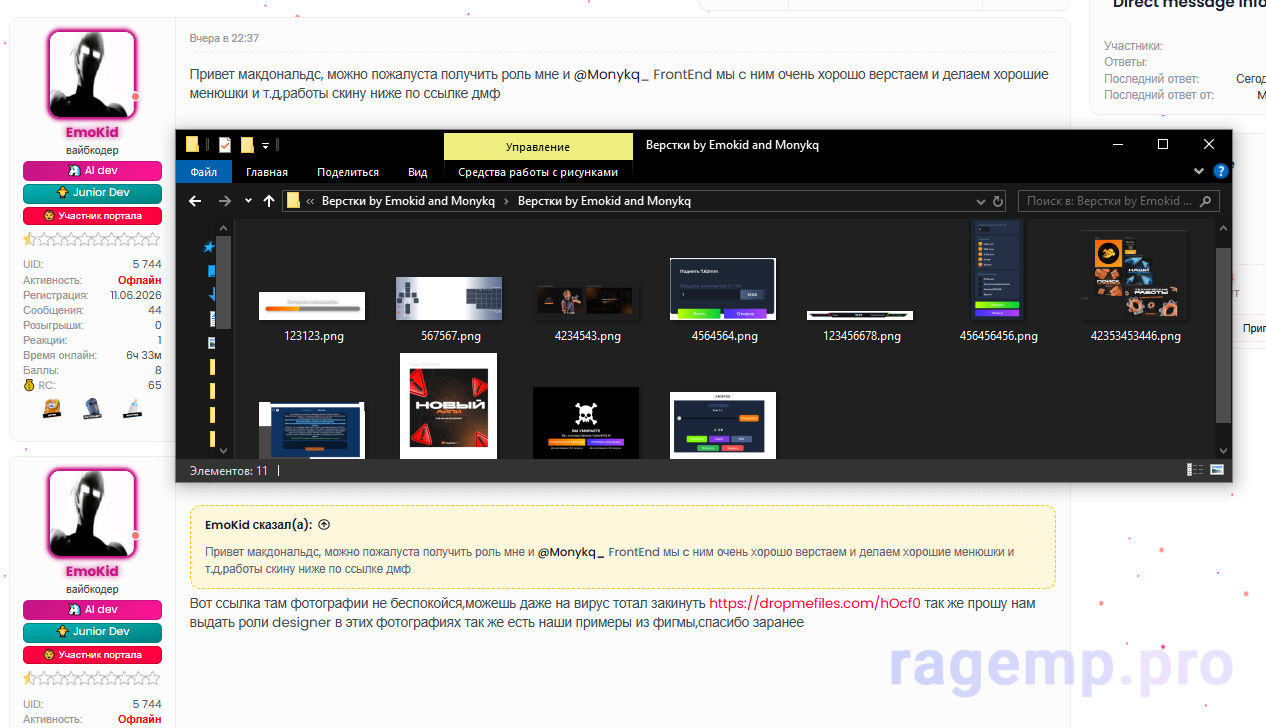Open the Вид ribbon tab

pyautogui.click(x=418, y=172)
